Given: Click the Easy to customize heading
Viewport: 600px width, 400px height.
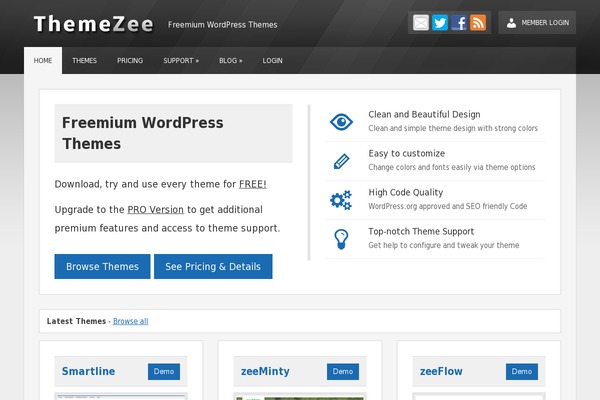Looking at the screenshot, I should click(x=406, y=153).
